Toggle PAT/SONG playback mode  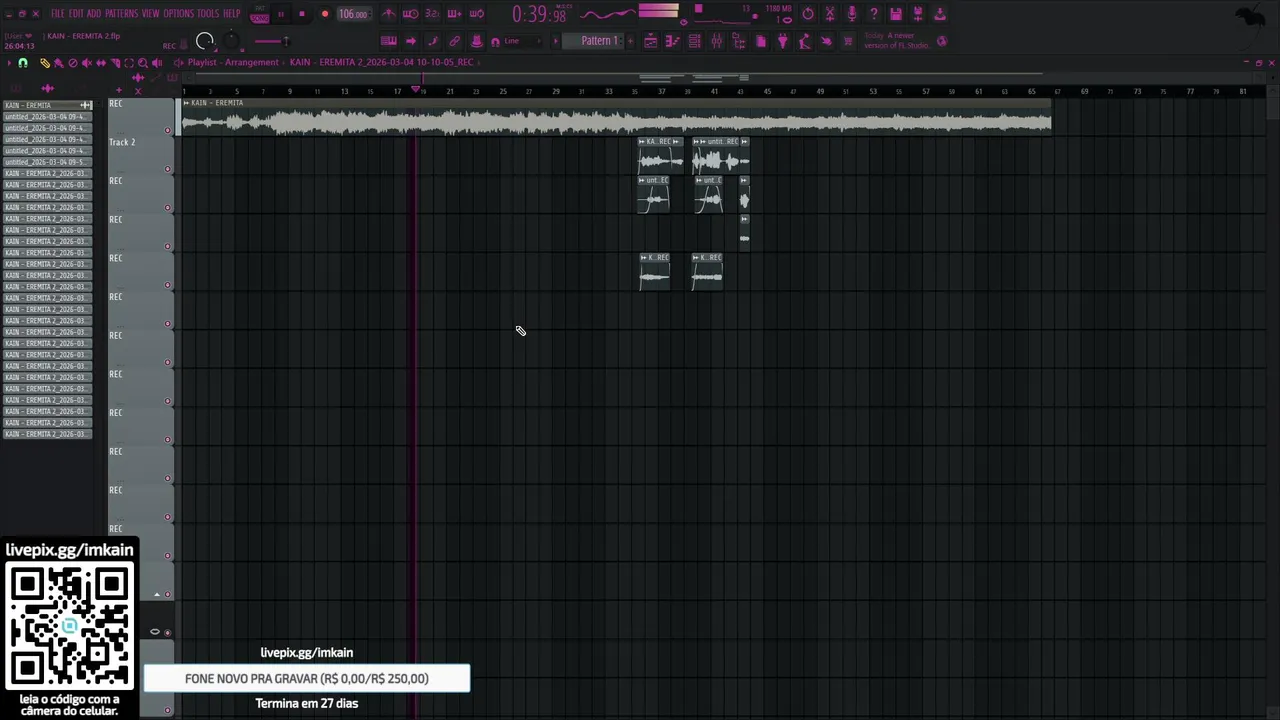click(260, 15)
